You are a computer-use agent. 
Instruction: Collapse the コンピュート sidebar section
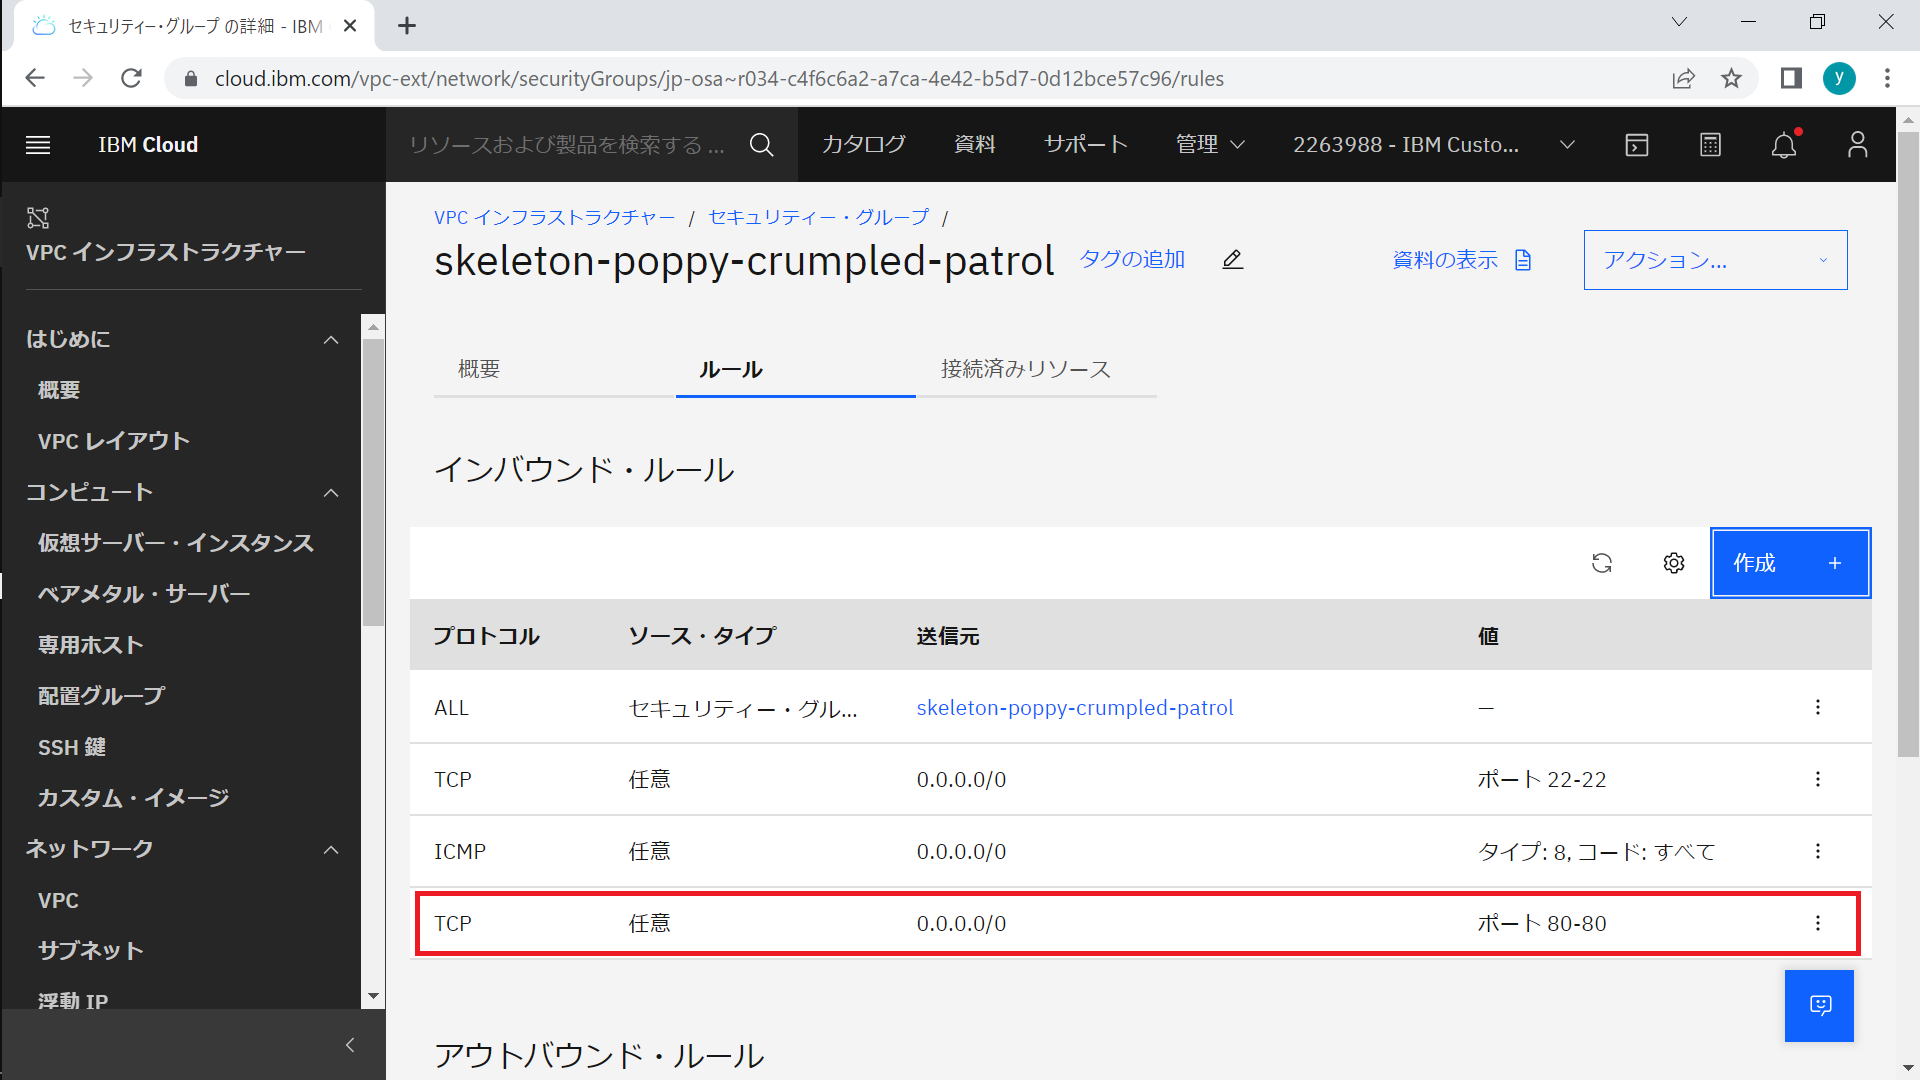point(331,493)
